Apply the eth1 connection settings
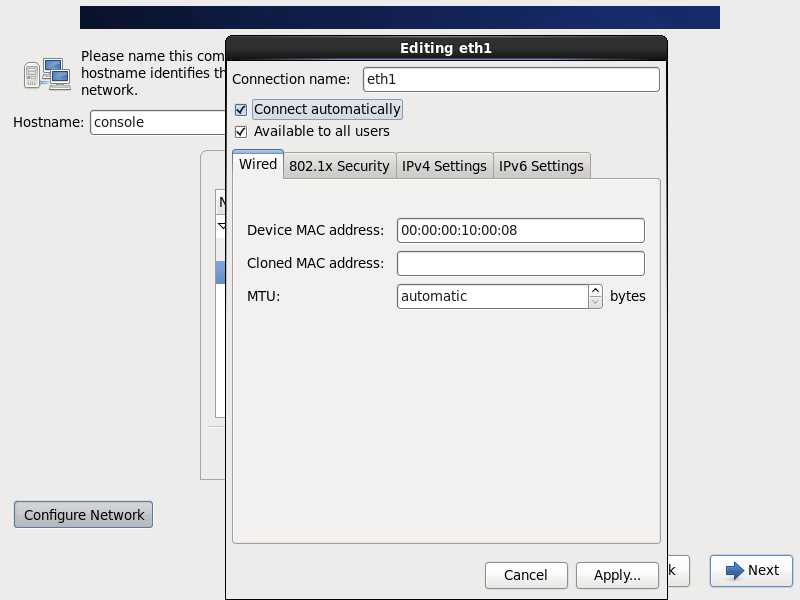The height and width of the screenshot is (600, 800). (x=617, y=575)
